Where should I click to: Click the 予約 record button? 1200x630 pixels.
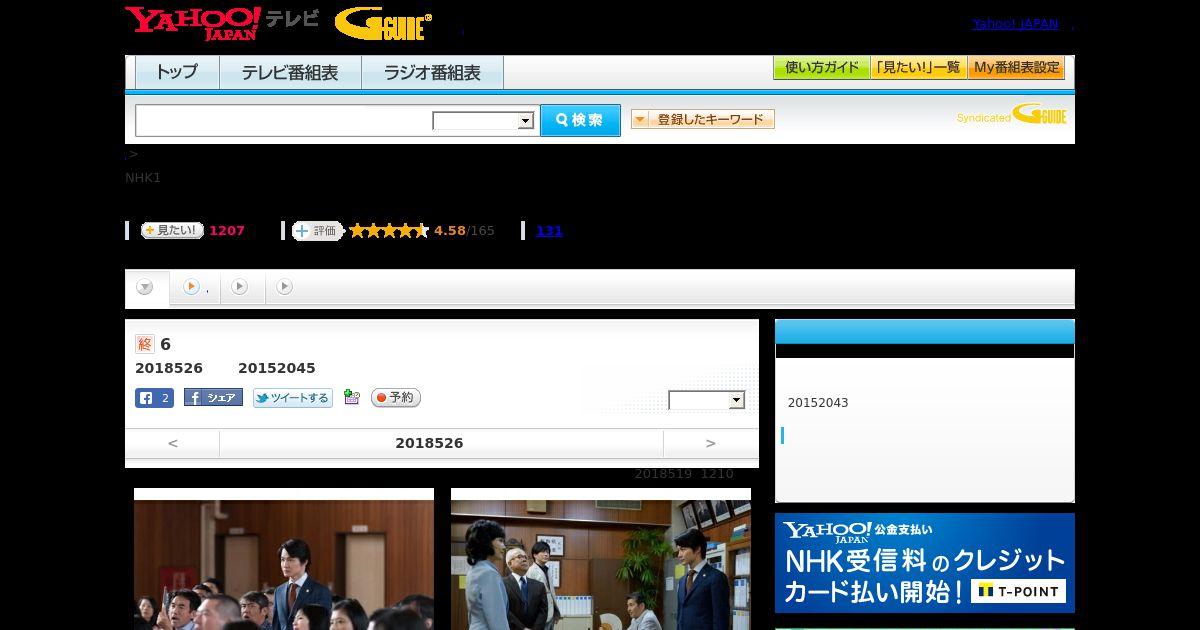pos(396,398)
